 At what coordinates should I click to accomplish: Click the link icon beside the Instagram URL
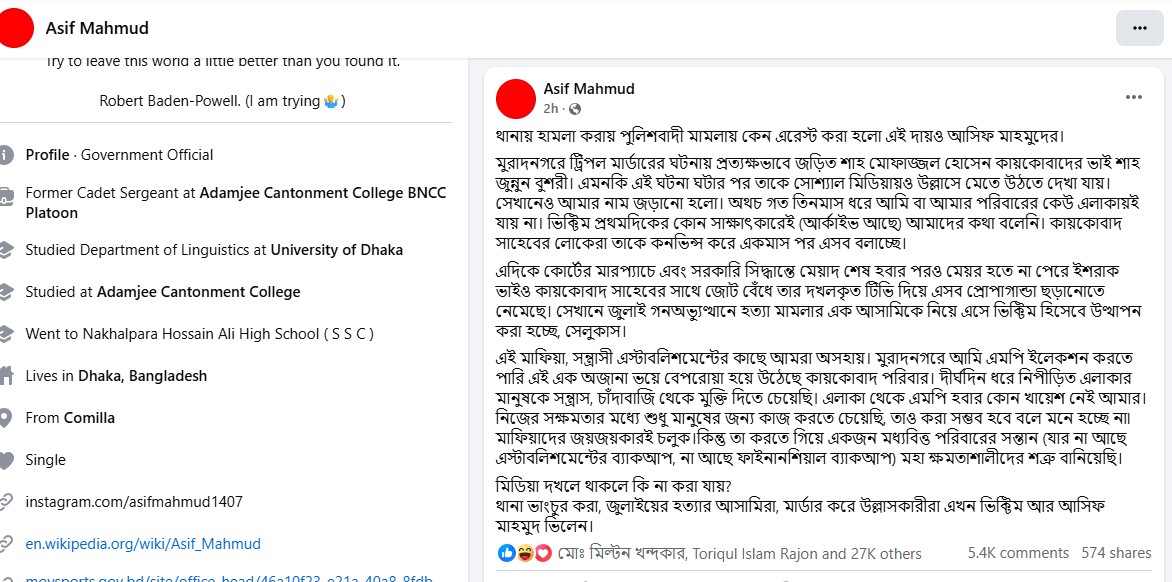click(x=7, y=502)
